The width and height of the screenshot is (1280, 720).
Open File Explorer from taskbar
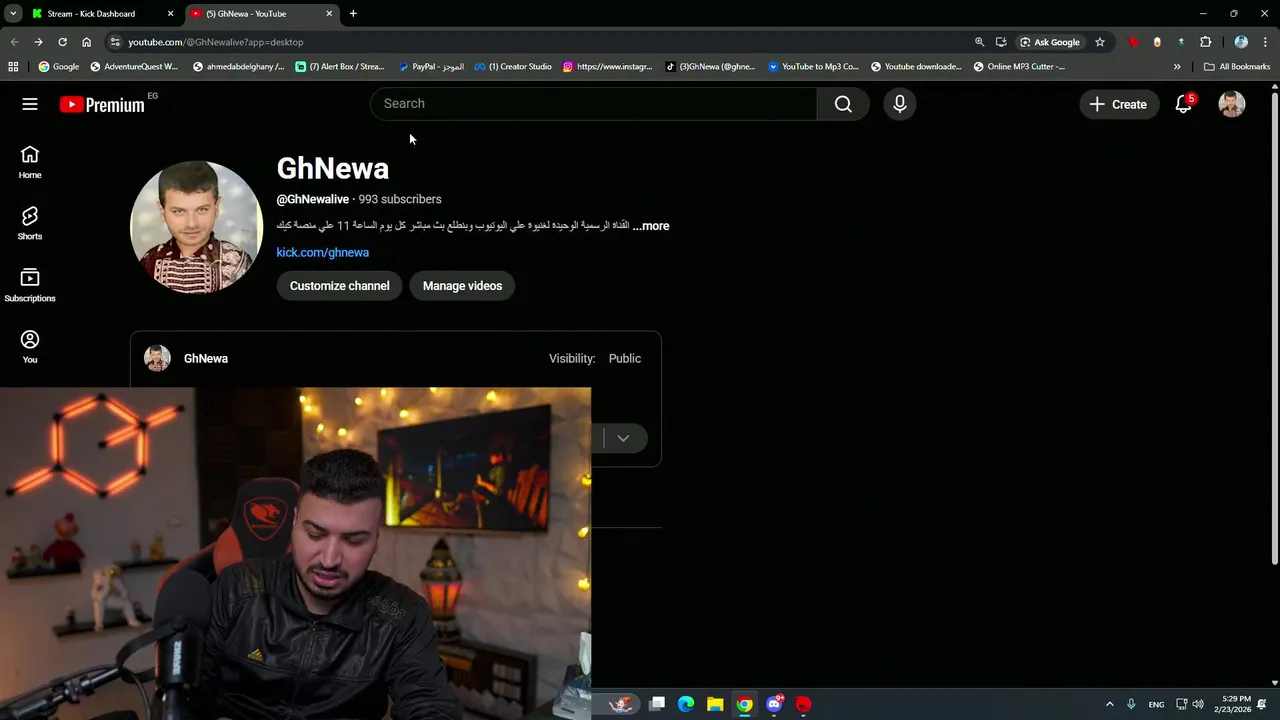715,704
